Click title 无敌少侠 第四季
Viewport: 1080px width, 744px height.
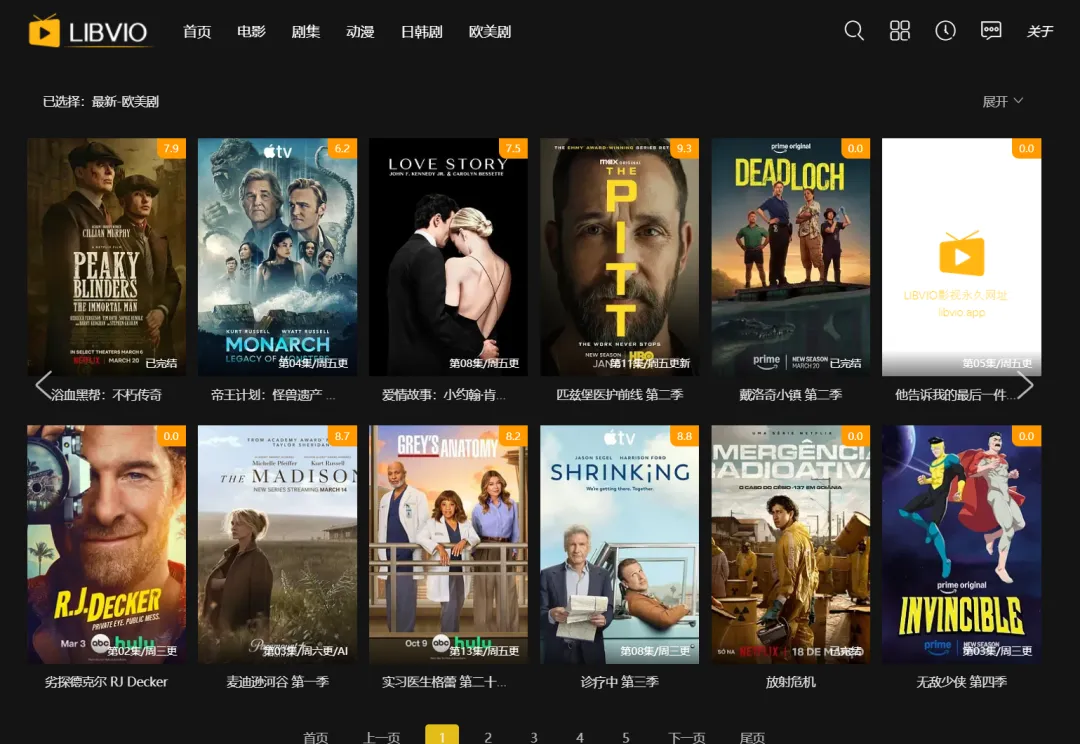[x=962, y=682]
